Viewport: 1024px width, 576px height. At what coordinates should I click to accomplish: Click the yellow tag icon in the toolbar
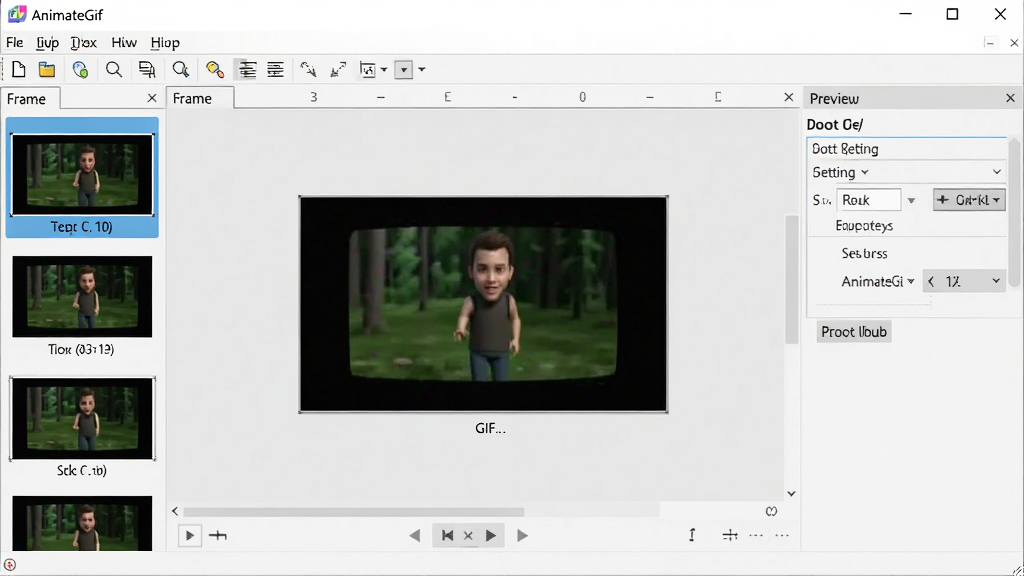(x=215, y=69)
